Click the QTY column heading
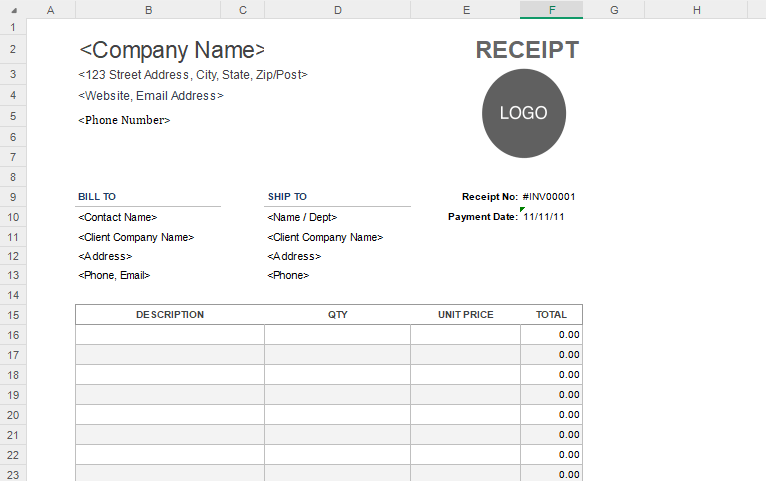The width and height of the screenshot is (766, 481). 338,315
